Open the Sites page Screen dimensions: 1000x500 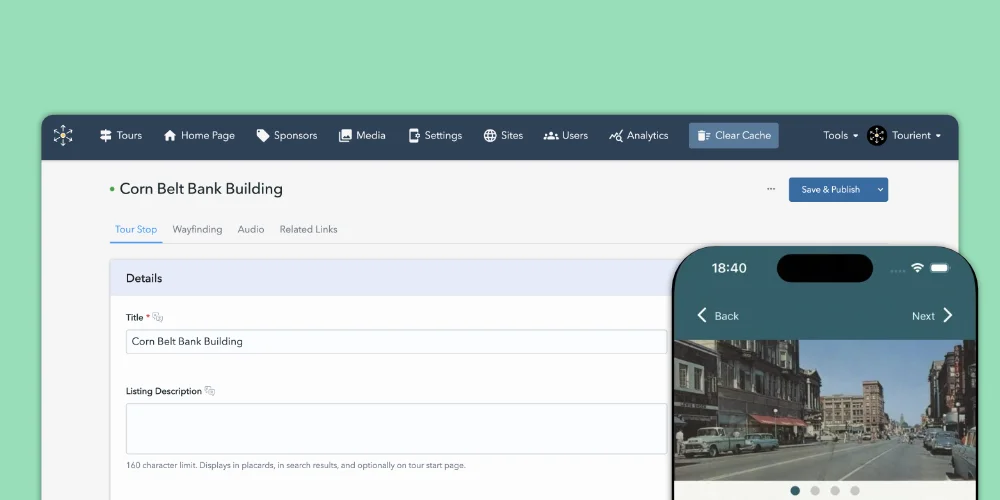tap(503, 135)
